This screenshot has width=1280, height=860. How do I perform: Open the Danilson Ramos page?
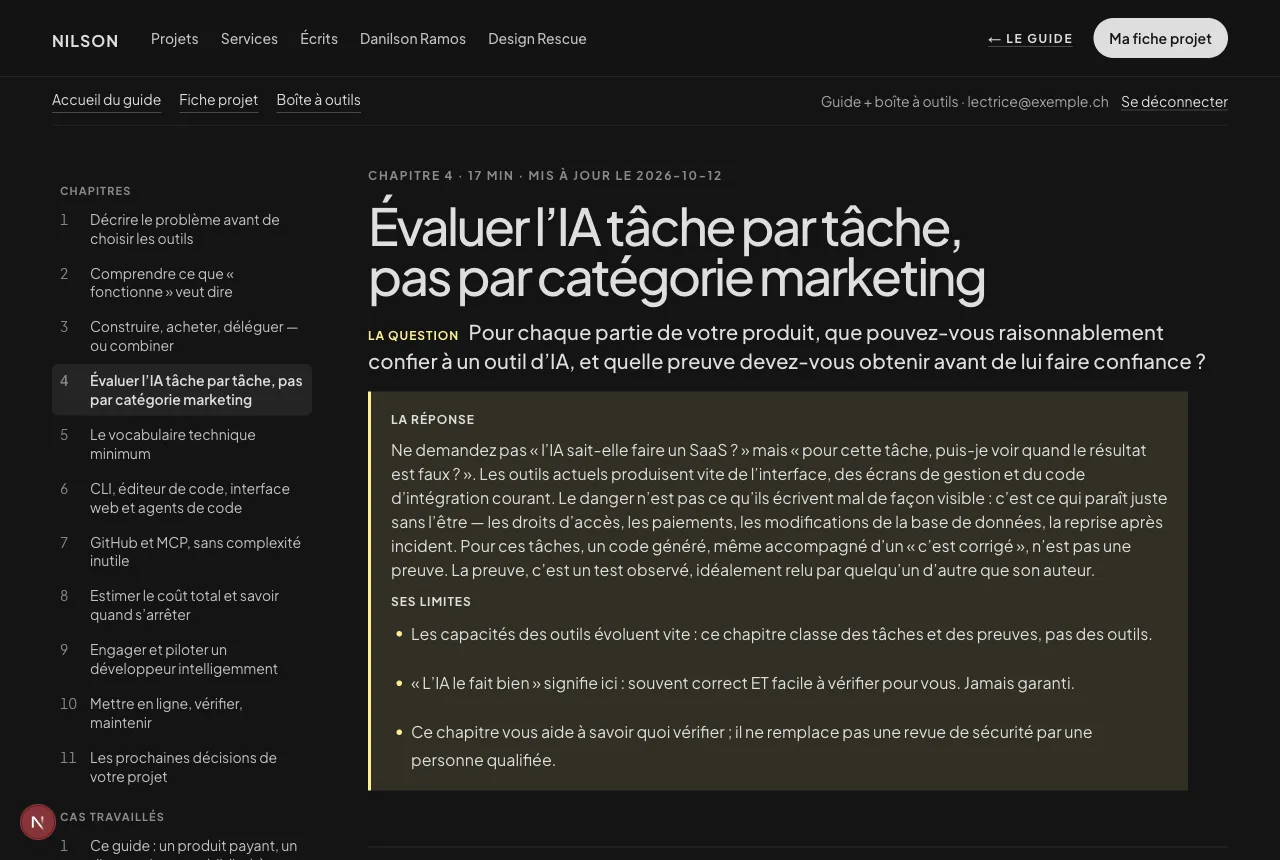[413, 39]
